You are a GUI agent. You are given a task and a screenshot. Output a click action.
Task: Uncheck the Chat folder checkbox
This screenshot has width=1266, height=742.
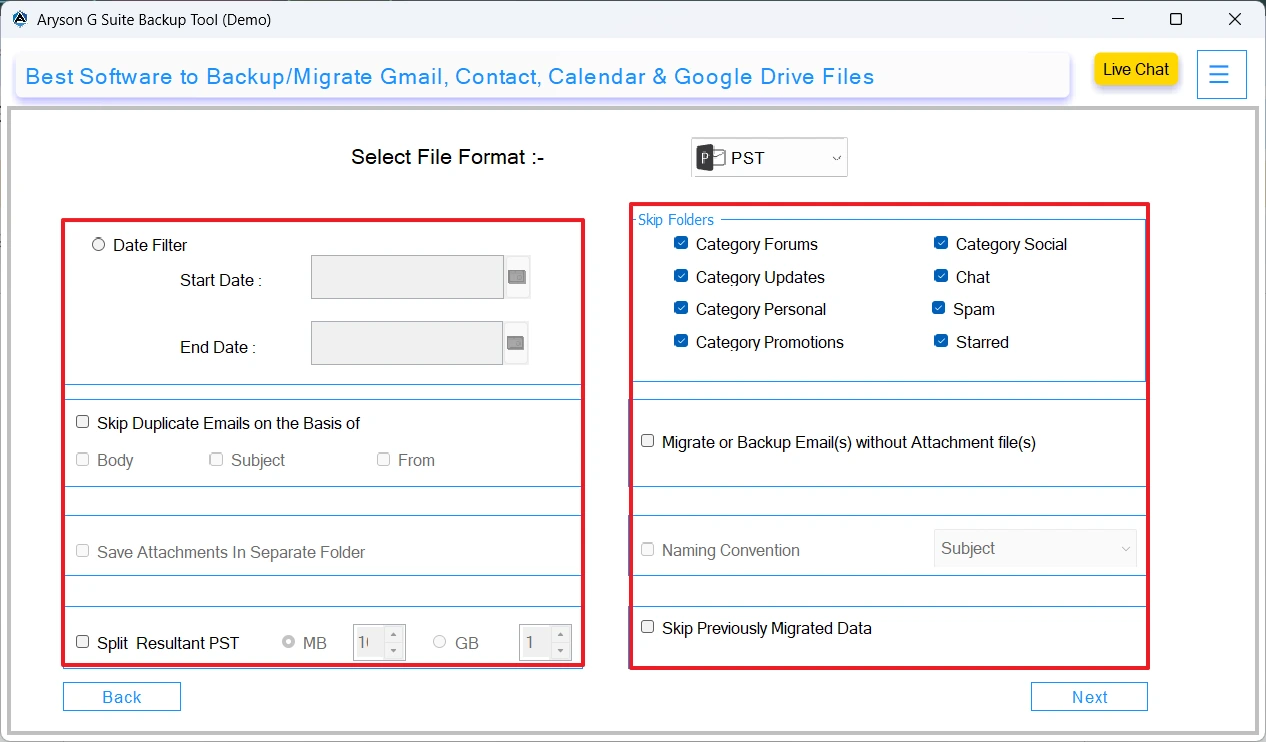click(941, 276)
